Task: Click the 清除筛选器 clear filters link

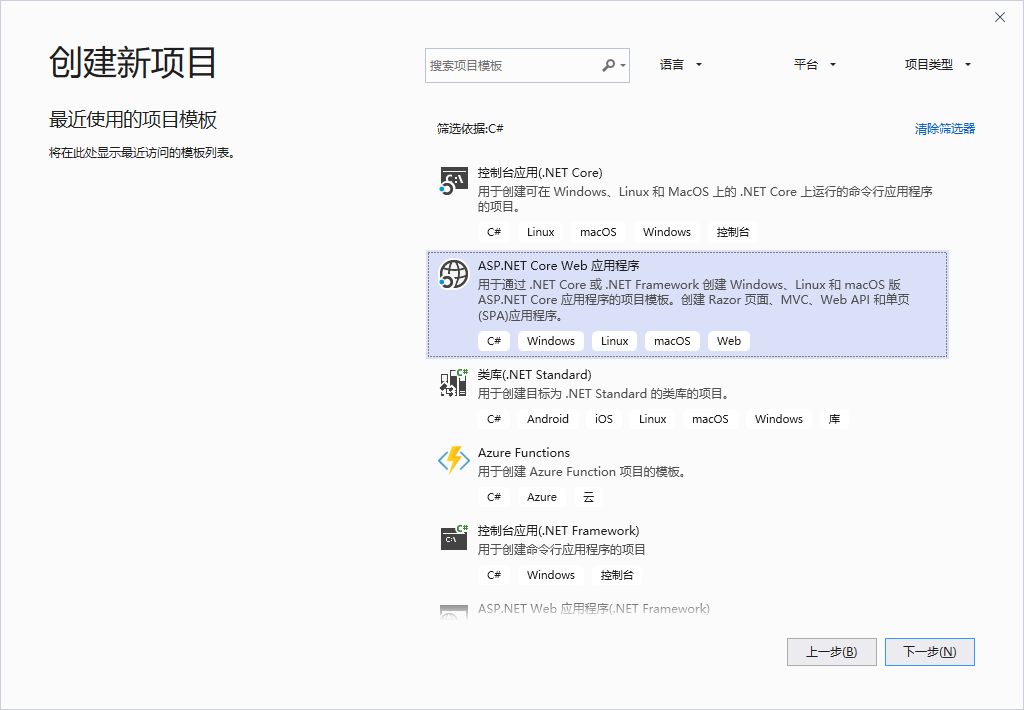Action: (x=944, y=129)
